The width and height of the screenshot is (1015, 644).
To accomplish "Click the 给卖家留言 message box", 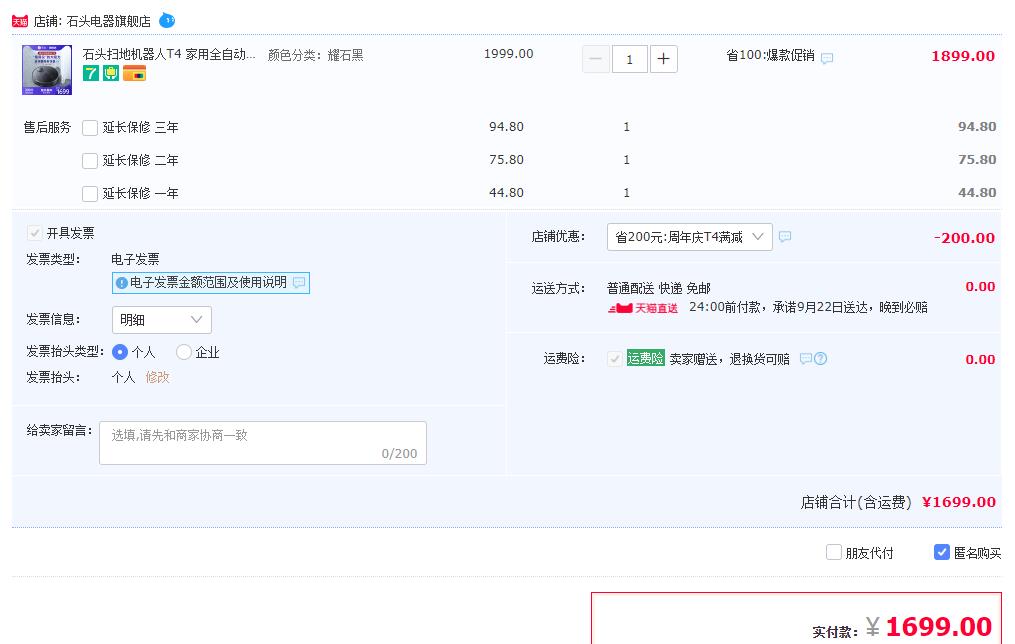I will [x=263, y=443].
